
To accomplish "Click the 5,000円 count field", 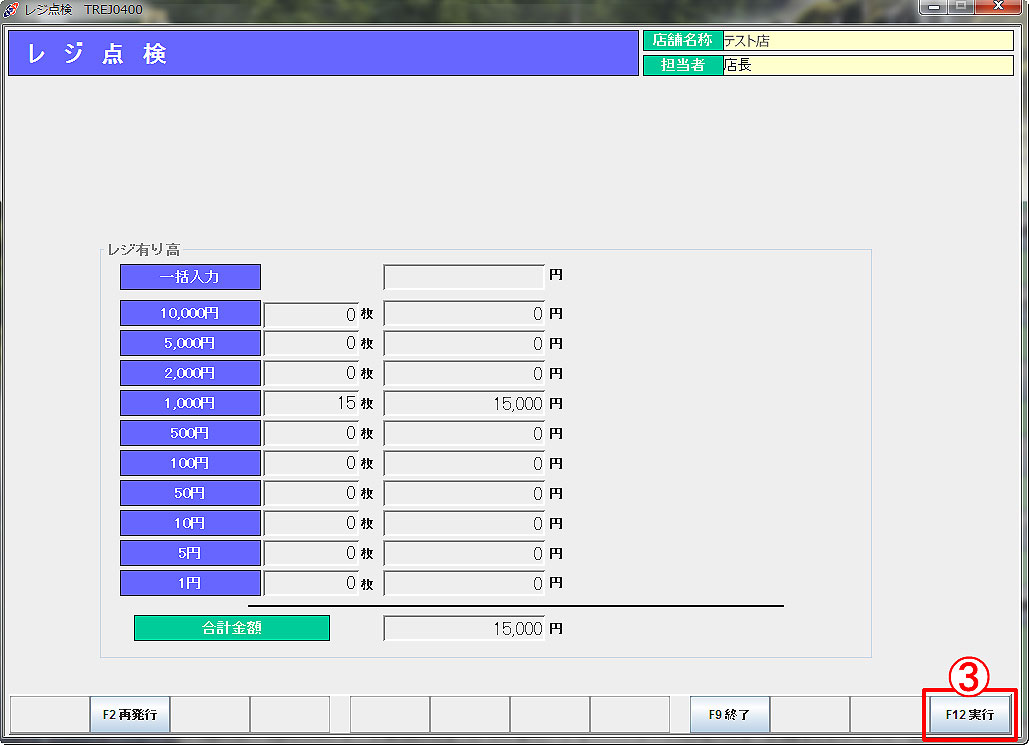I will (311, 343).
